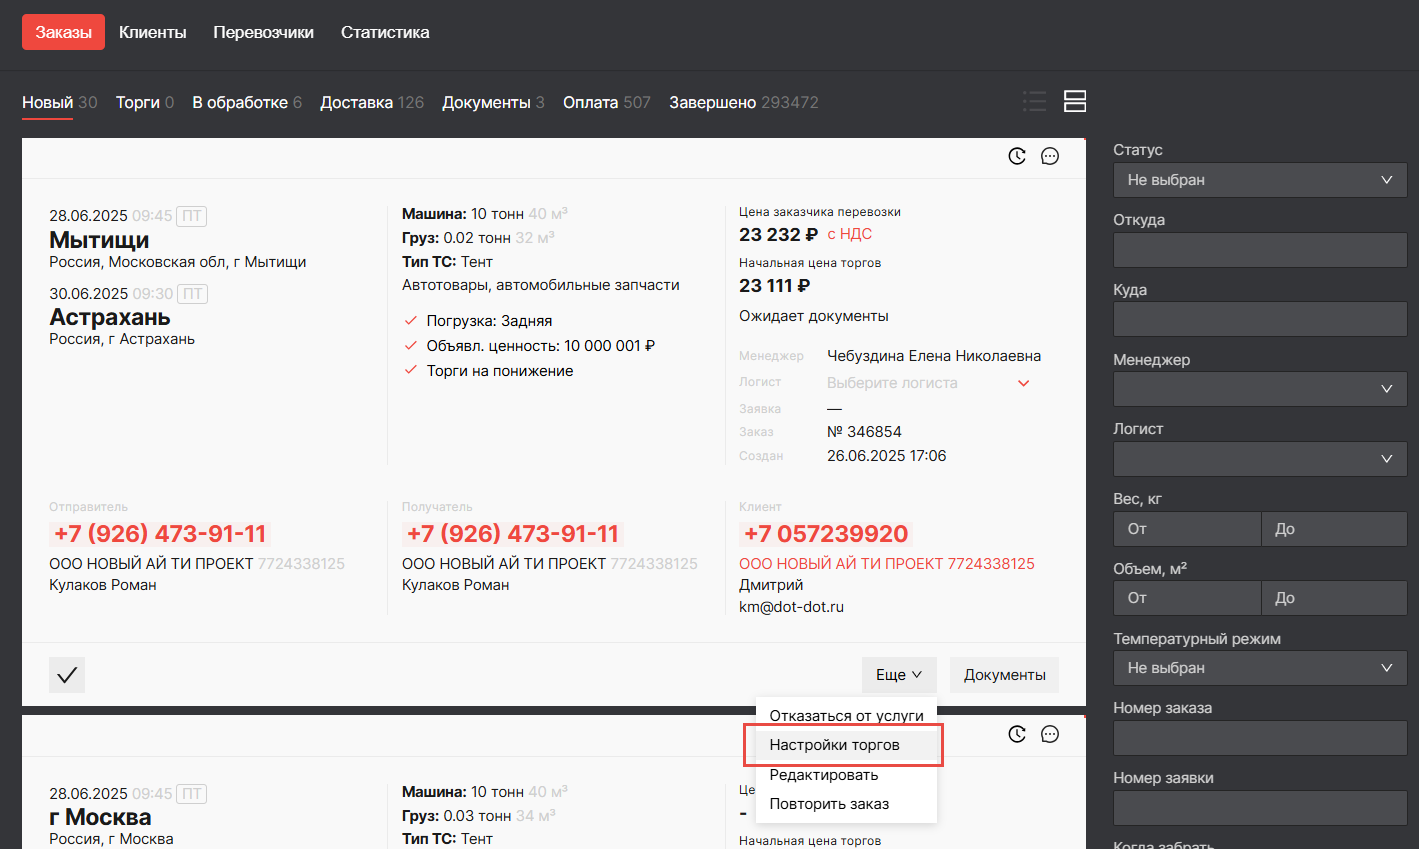The image size is (1419, 849).
Task: Call sender phone under Отправитель
Action: point(160,534)
